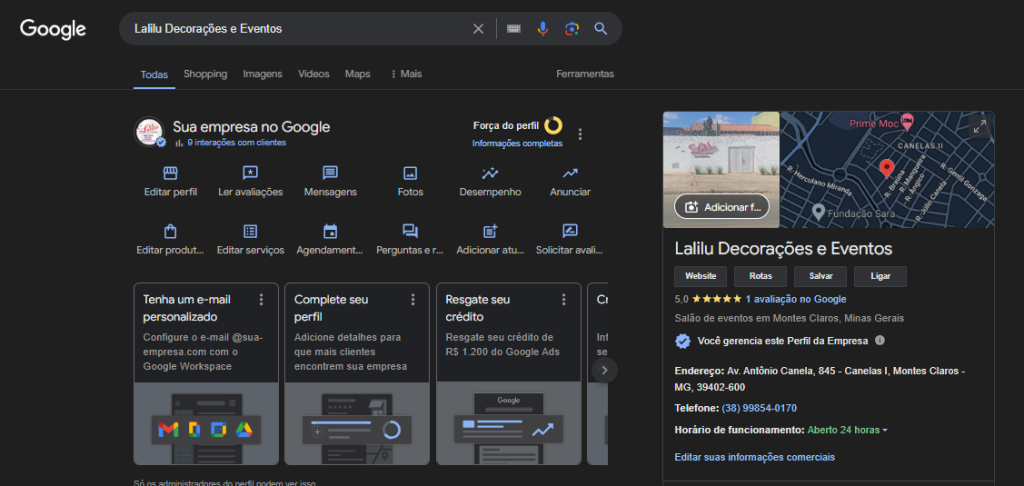Click the Website button

tap(700, 276)
